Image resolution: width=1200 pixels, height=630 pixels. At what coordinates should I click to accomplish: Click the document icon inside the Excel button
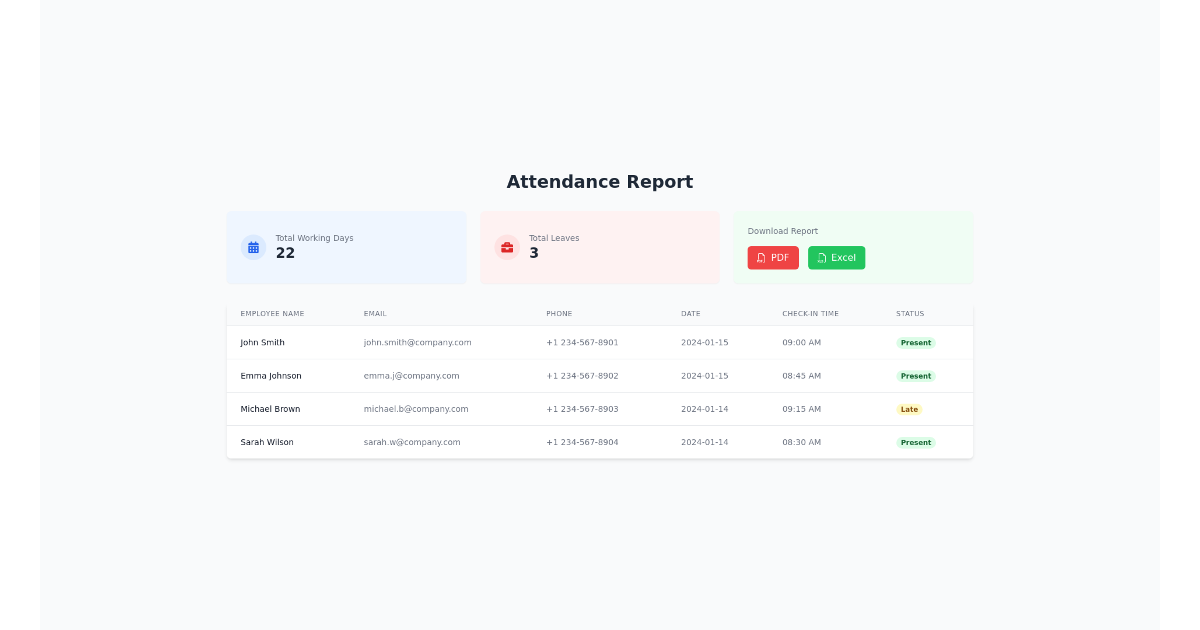[823, 257]
